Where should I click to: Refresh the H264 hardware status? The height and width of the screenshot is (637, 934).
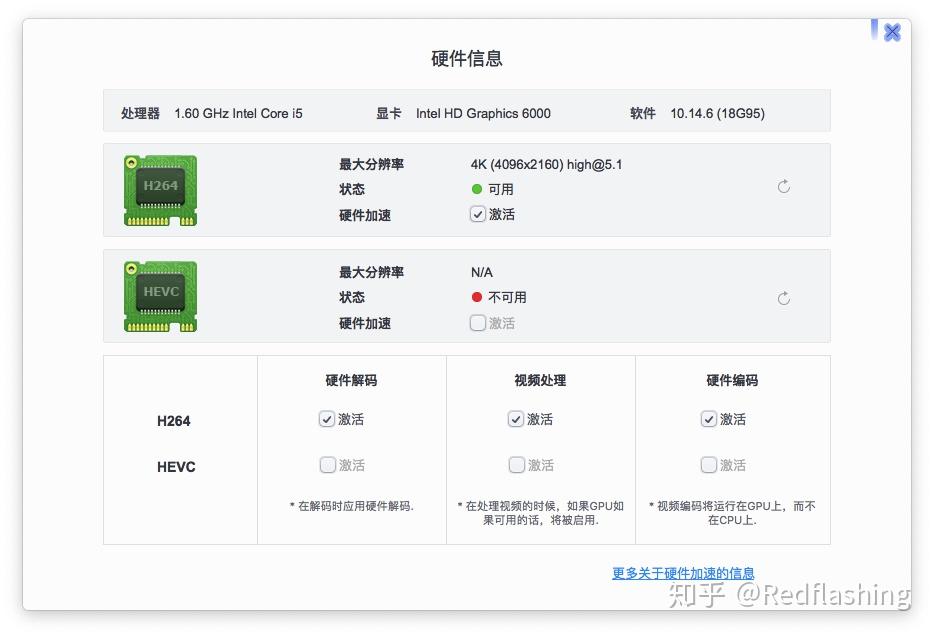click(784, 187)
